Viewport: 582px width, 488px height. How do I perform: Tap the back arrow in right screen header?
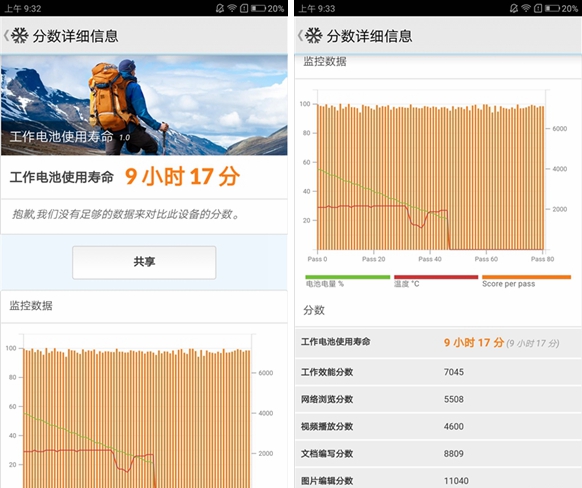pos(300,36)
